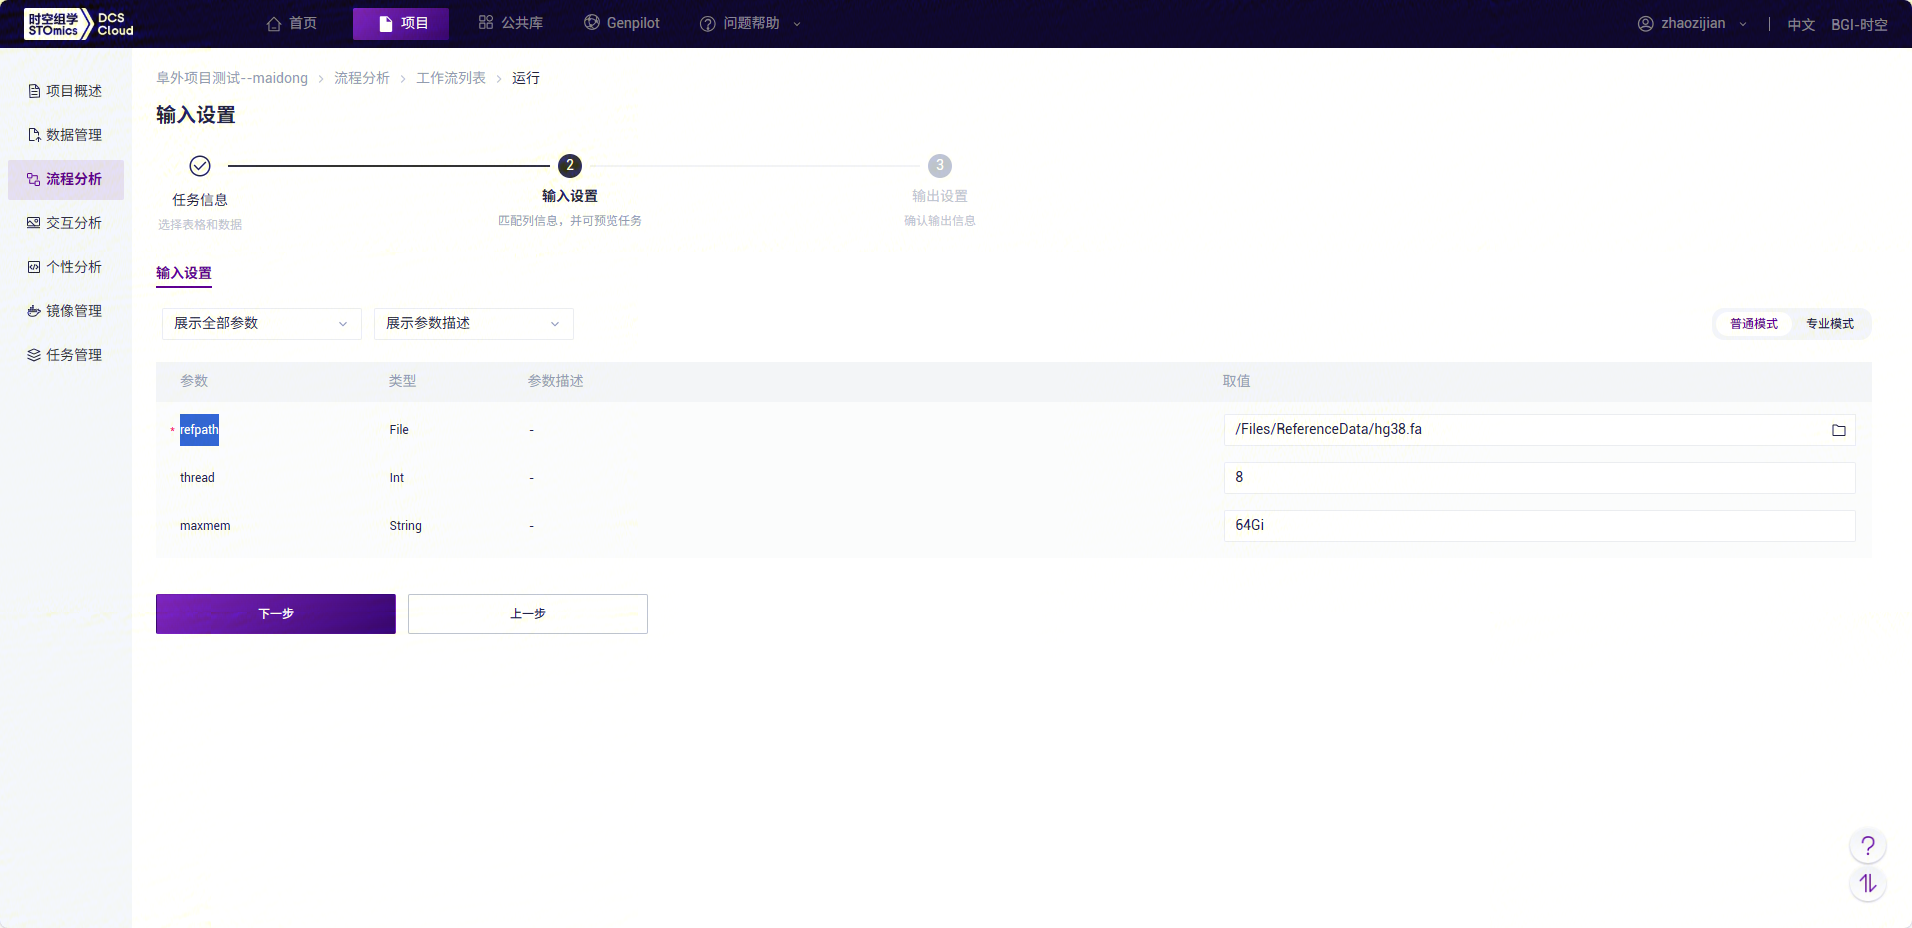Open 展示全部参数 dropdown
1912x928 pixels.
pos(262,324)
